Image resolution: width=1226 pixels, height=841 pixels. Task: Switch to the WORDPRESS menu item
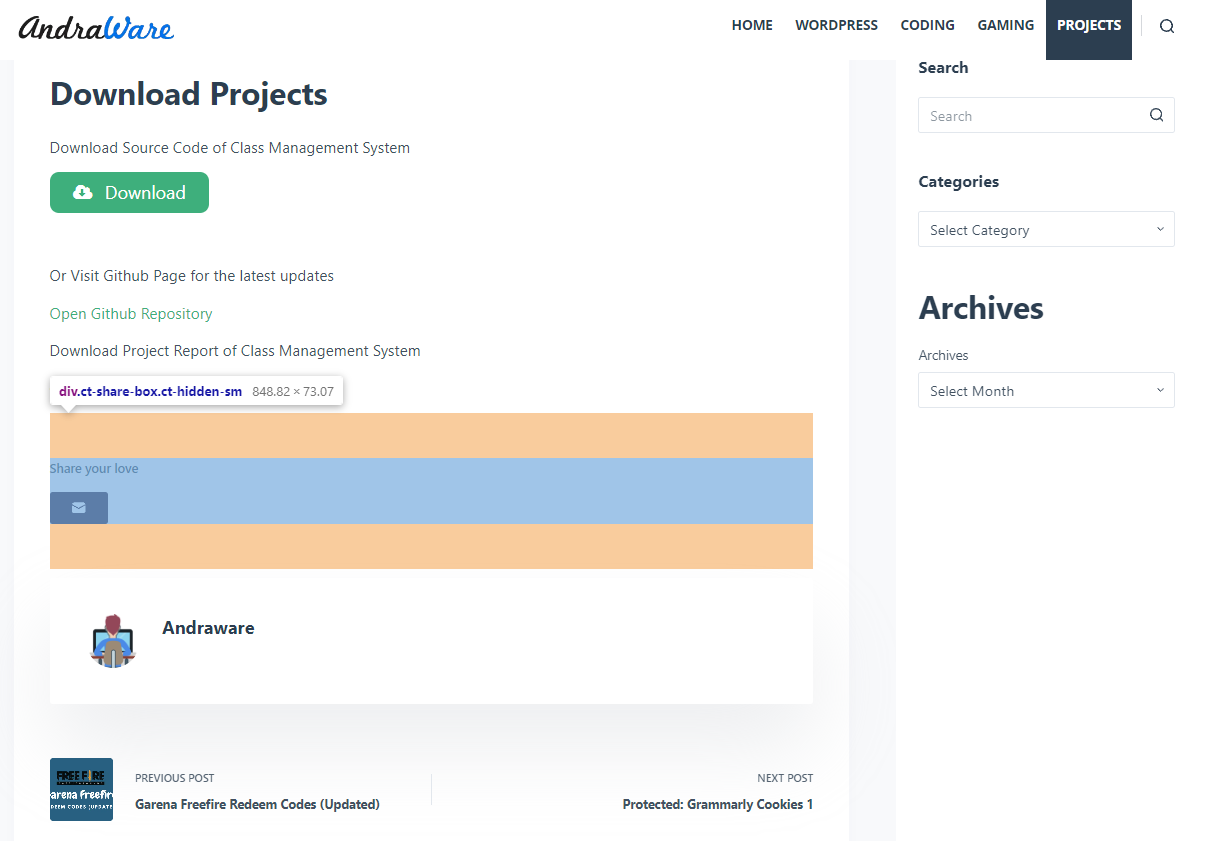pos(836,25)
